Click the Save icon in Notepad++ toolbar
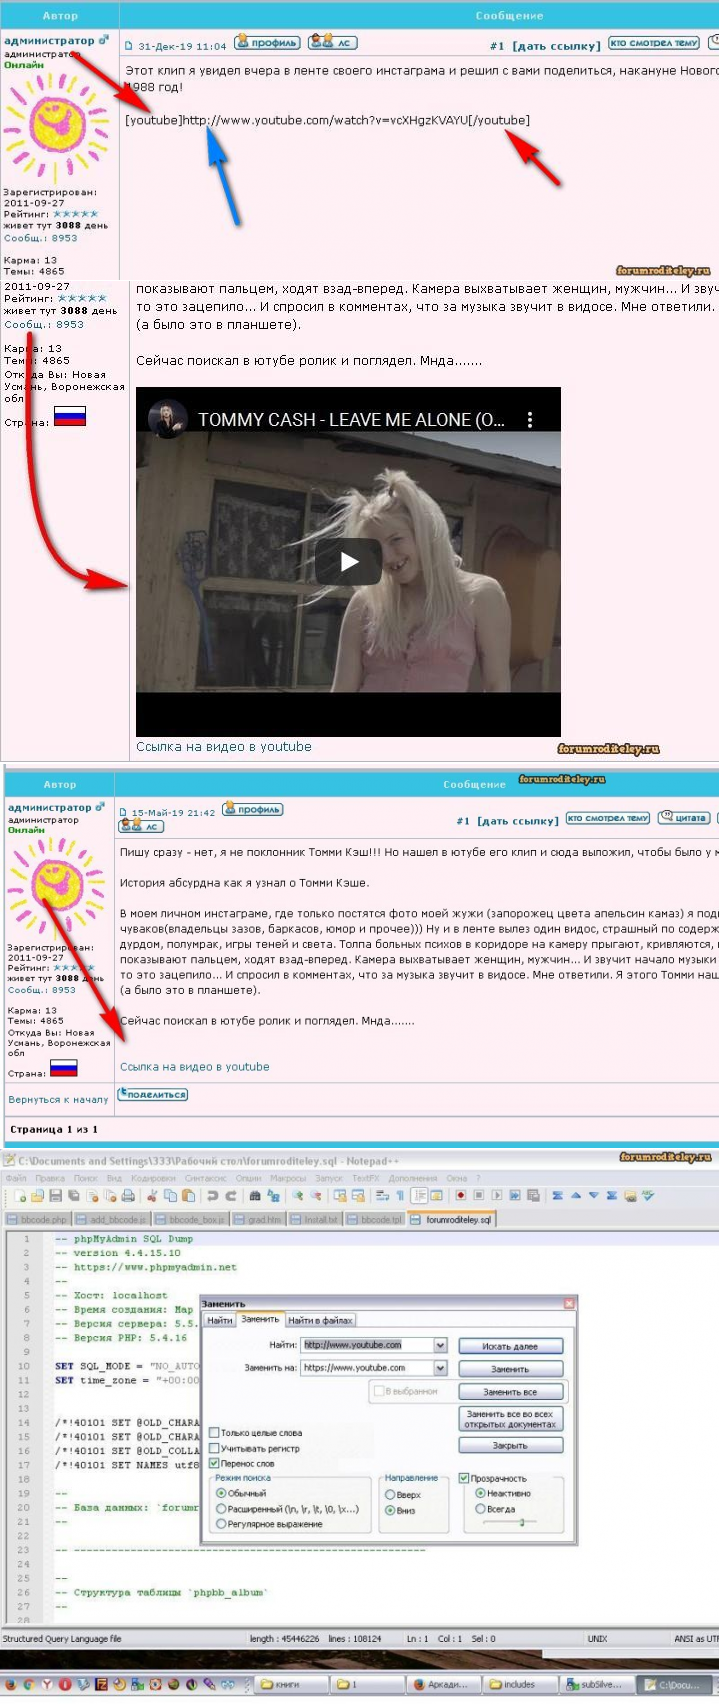The image size is (719, 1704). (55, 1195)
